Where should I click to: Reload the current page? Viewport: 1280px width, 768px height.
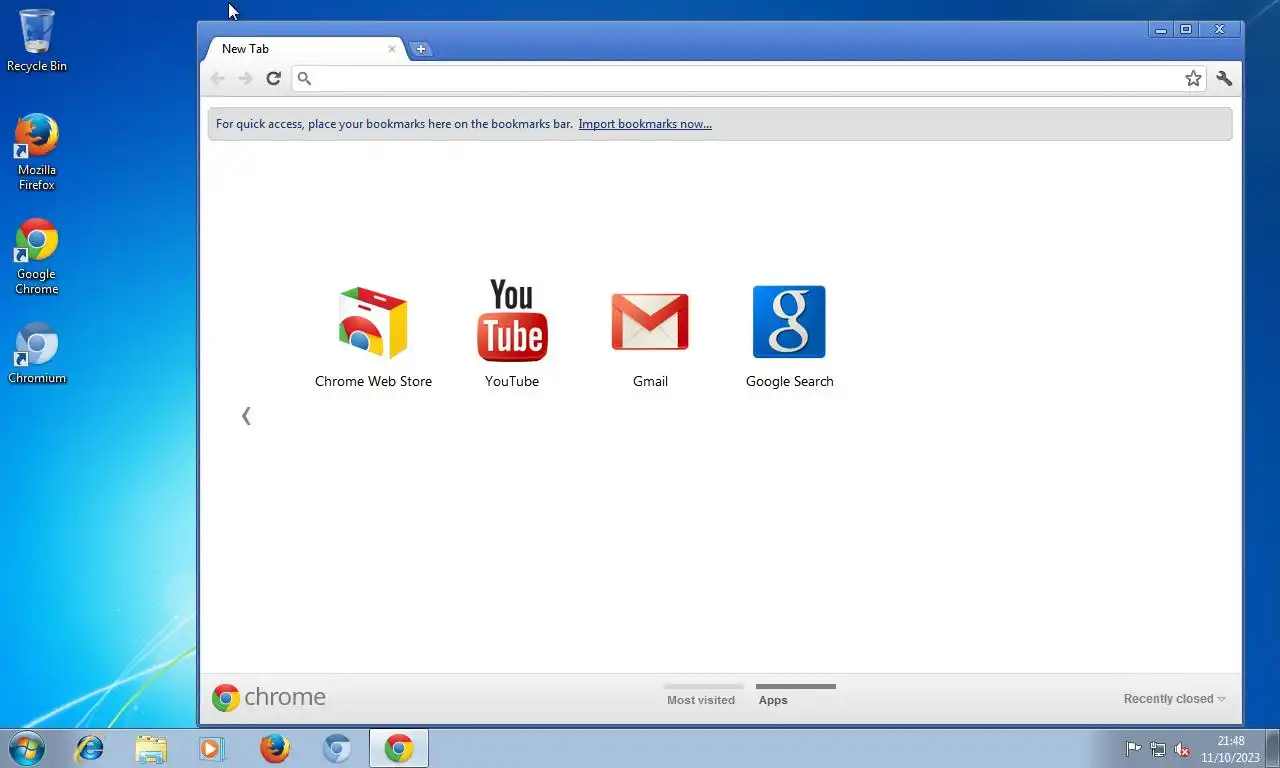[x=273, y=78]
